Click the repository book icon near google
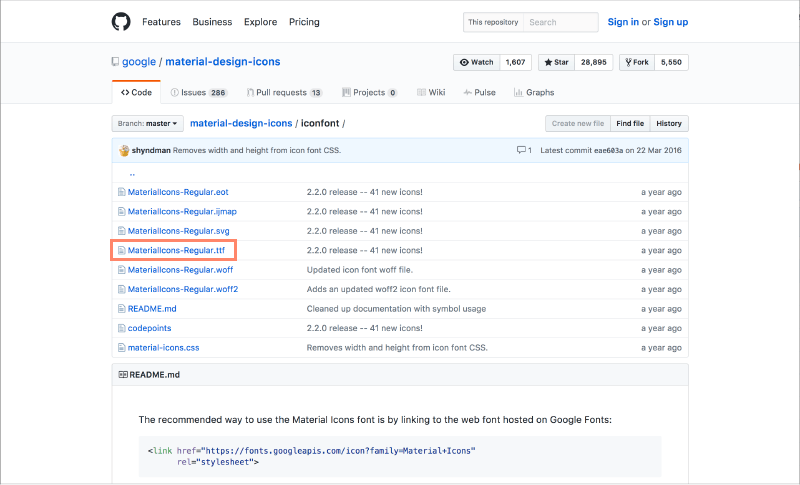The image size is (800, 485). [115, 62]
